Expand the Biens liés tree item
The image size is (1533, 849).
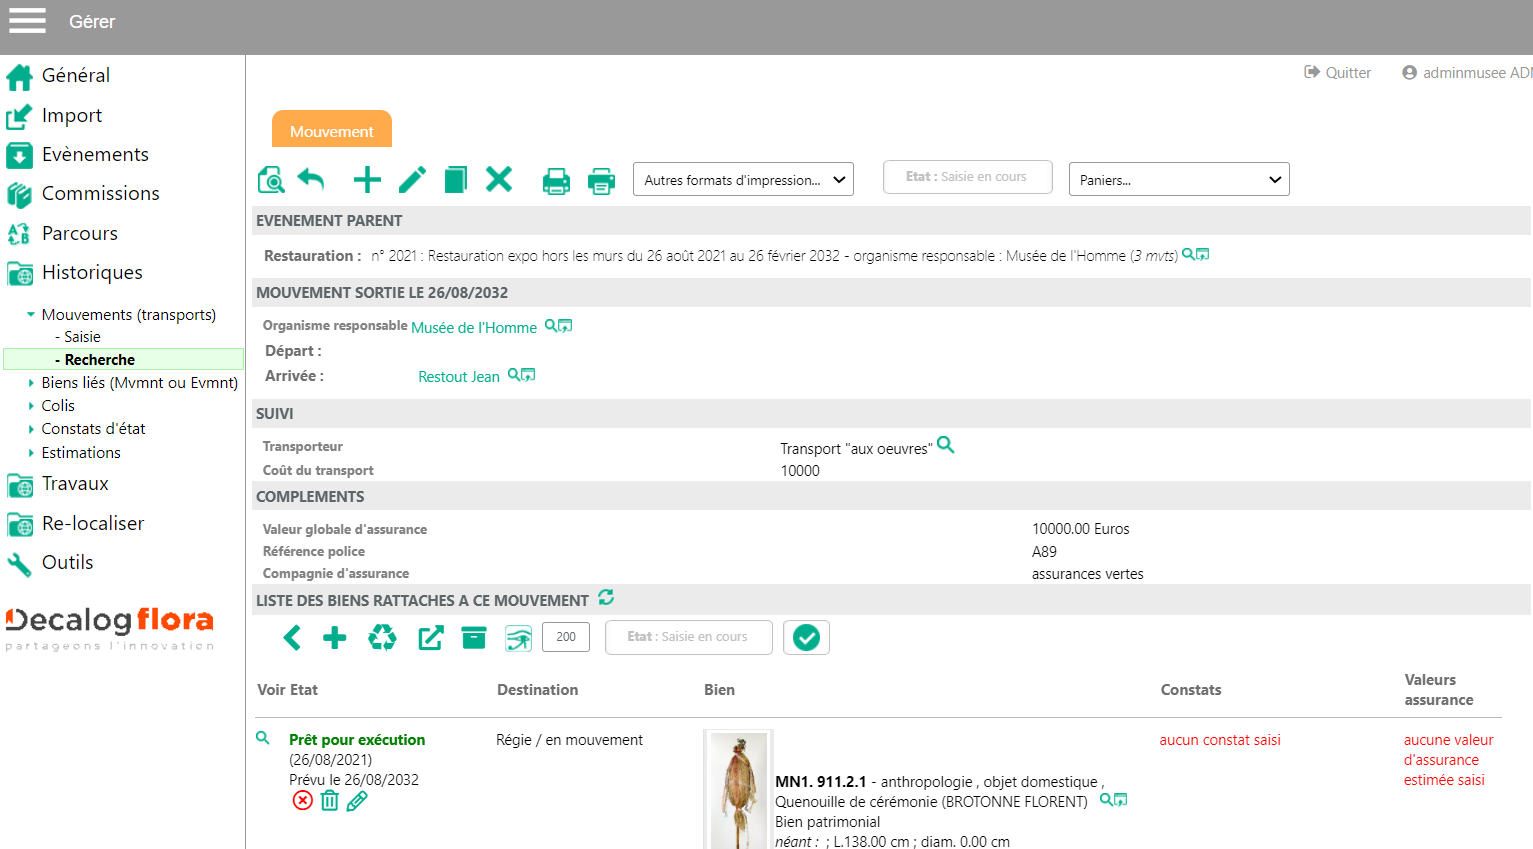point(31,383)
